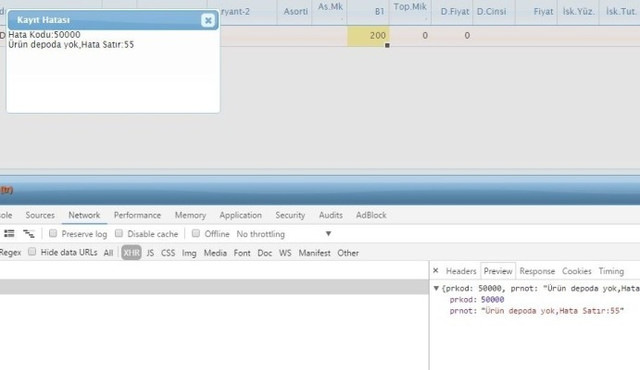Image resolution: width=640 pixels, height=370 pixels.
Task: Click the Top.Mik column header
Action: pos(410,11)
